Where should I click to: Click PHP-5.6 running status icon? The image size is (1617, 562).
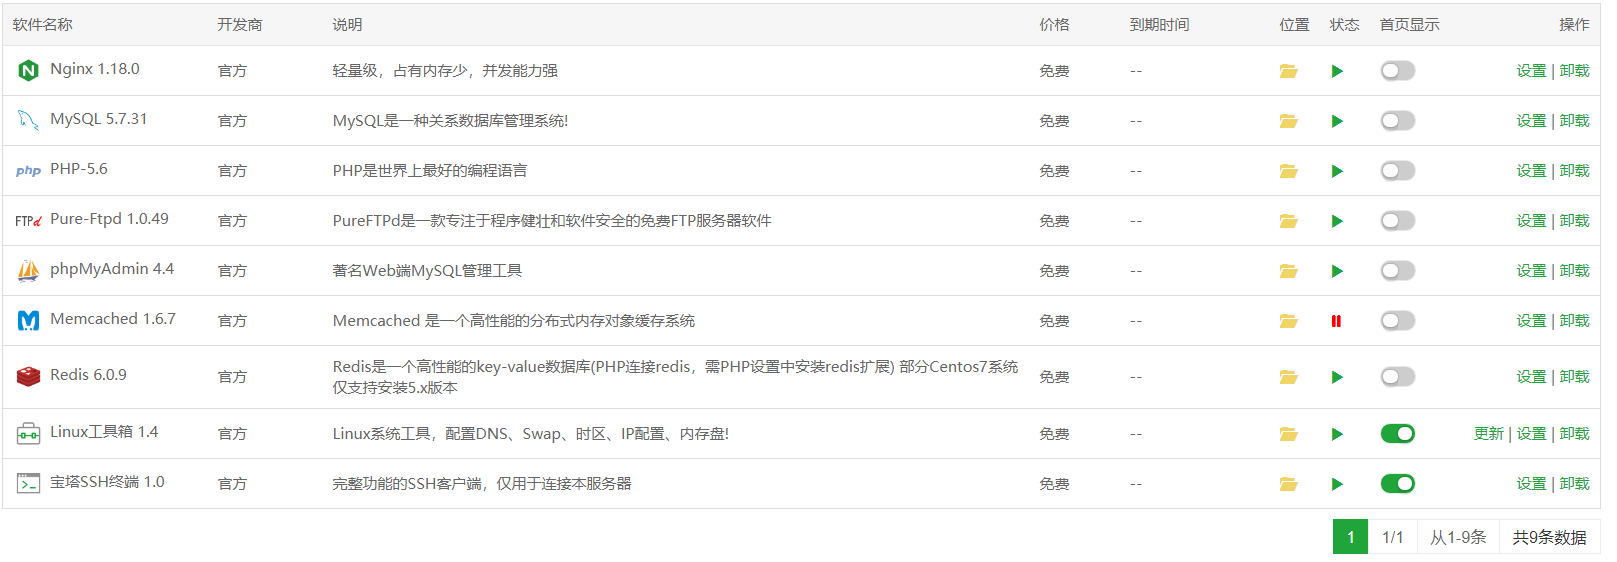tap(1337, 171)
